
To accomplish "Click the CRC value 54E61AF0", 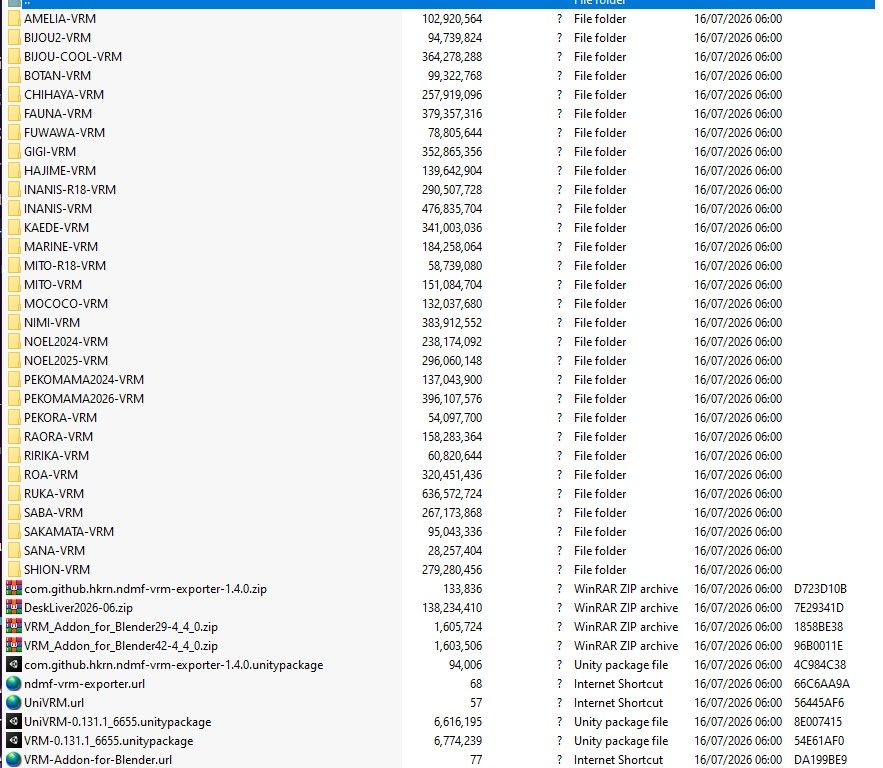I will [819, 741].
